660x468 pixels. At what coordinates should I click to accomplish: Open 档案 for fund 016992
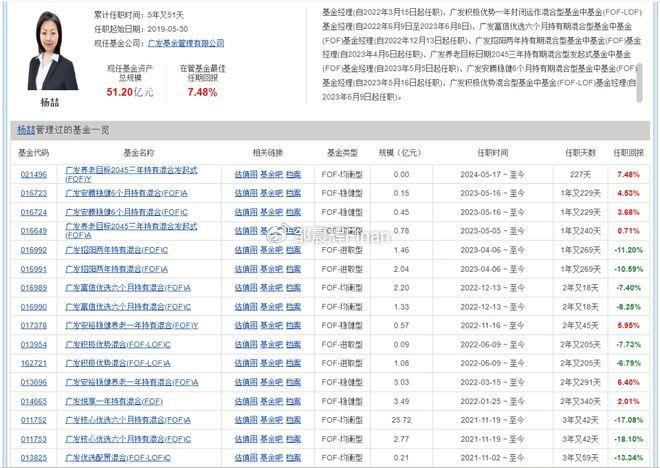[x=293, y=250]
